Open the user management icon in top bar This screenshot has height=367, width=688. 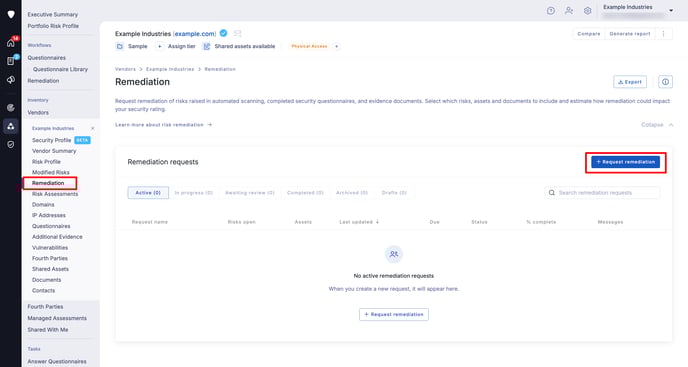coord(569,11)
